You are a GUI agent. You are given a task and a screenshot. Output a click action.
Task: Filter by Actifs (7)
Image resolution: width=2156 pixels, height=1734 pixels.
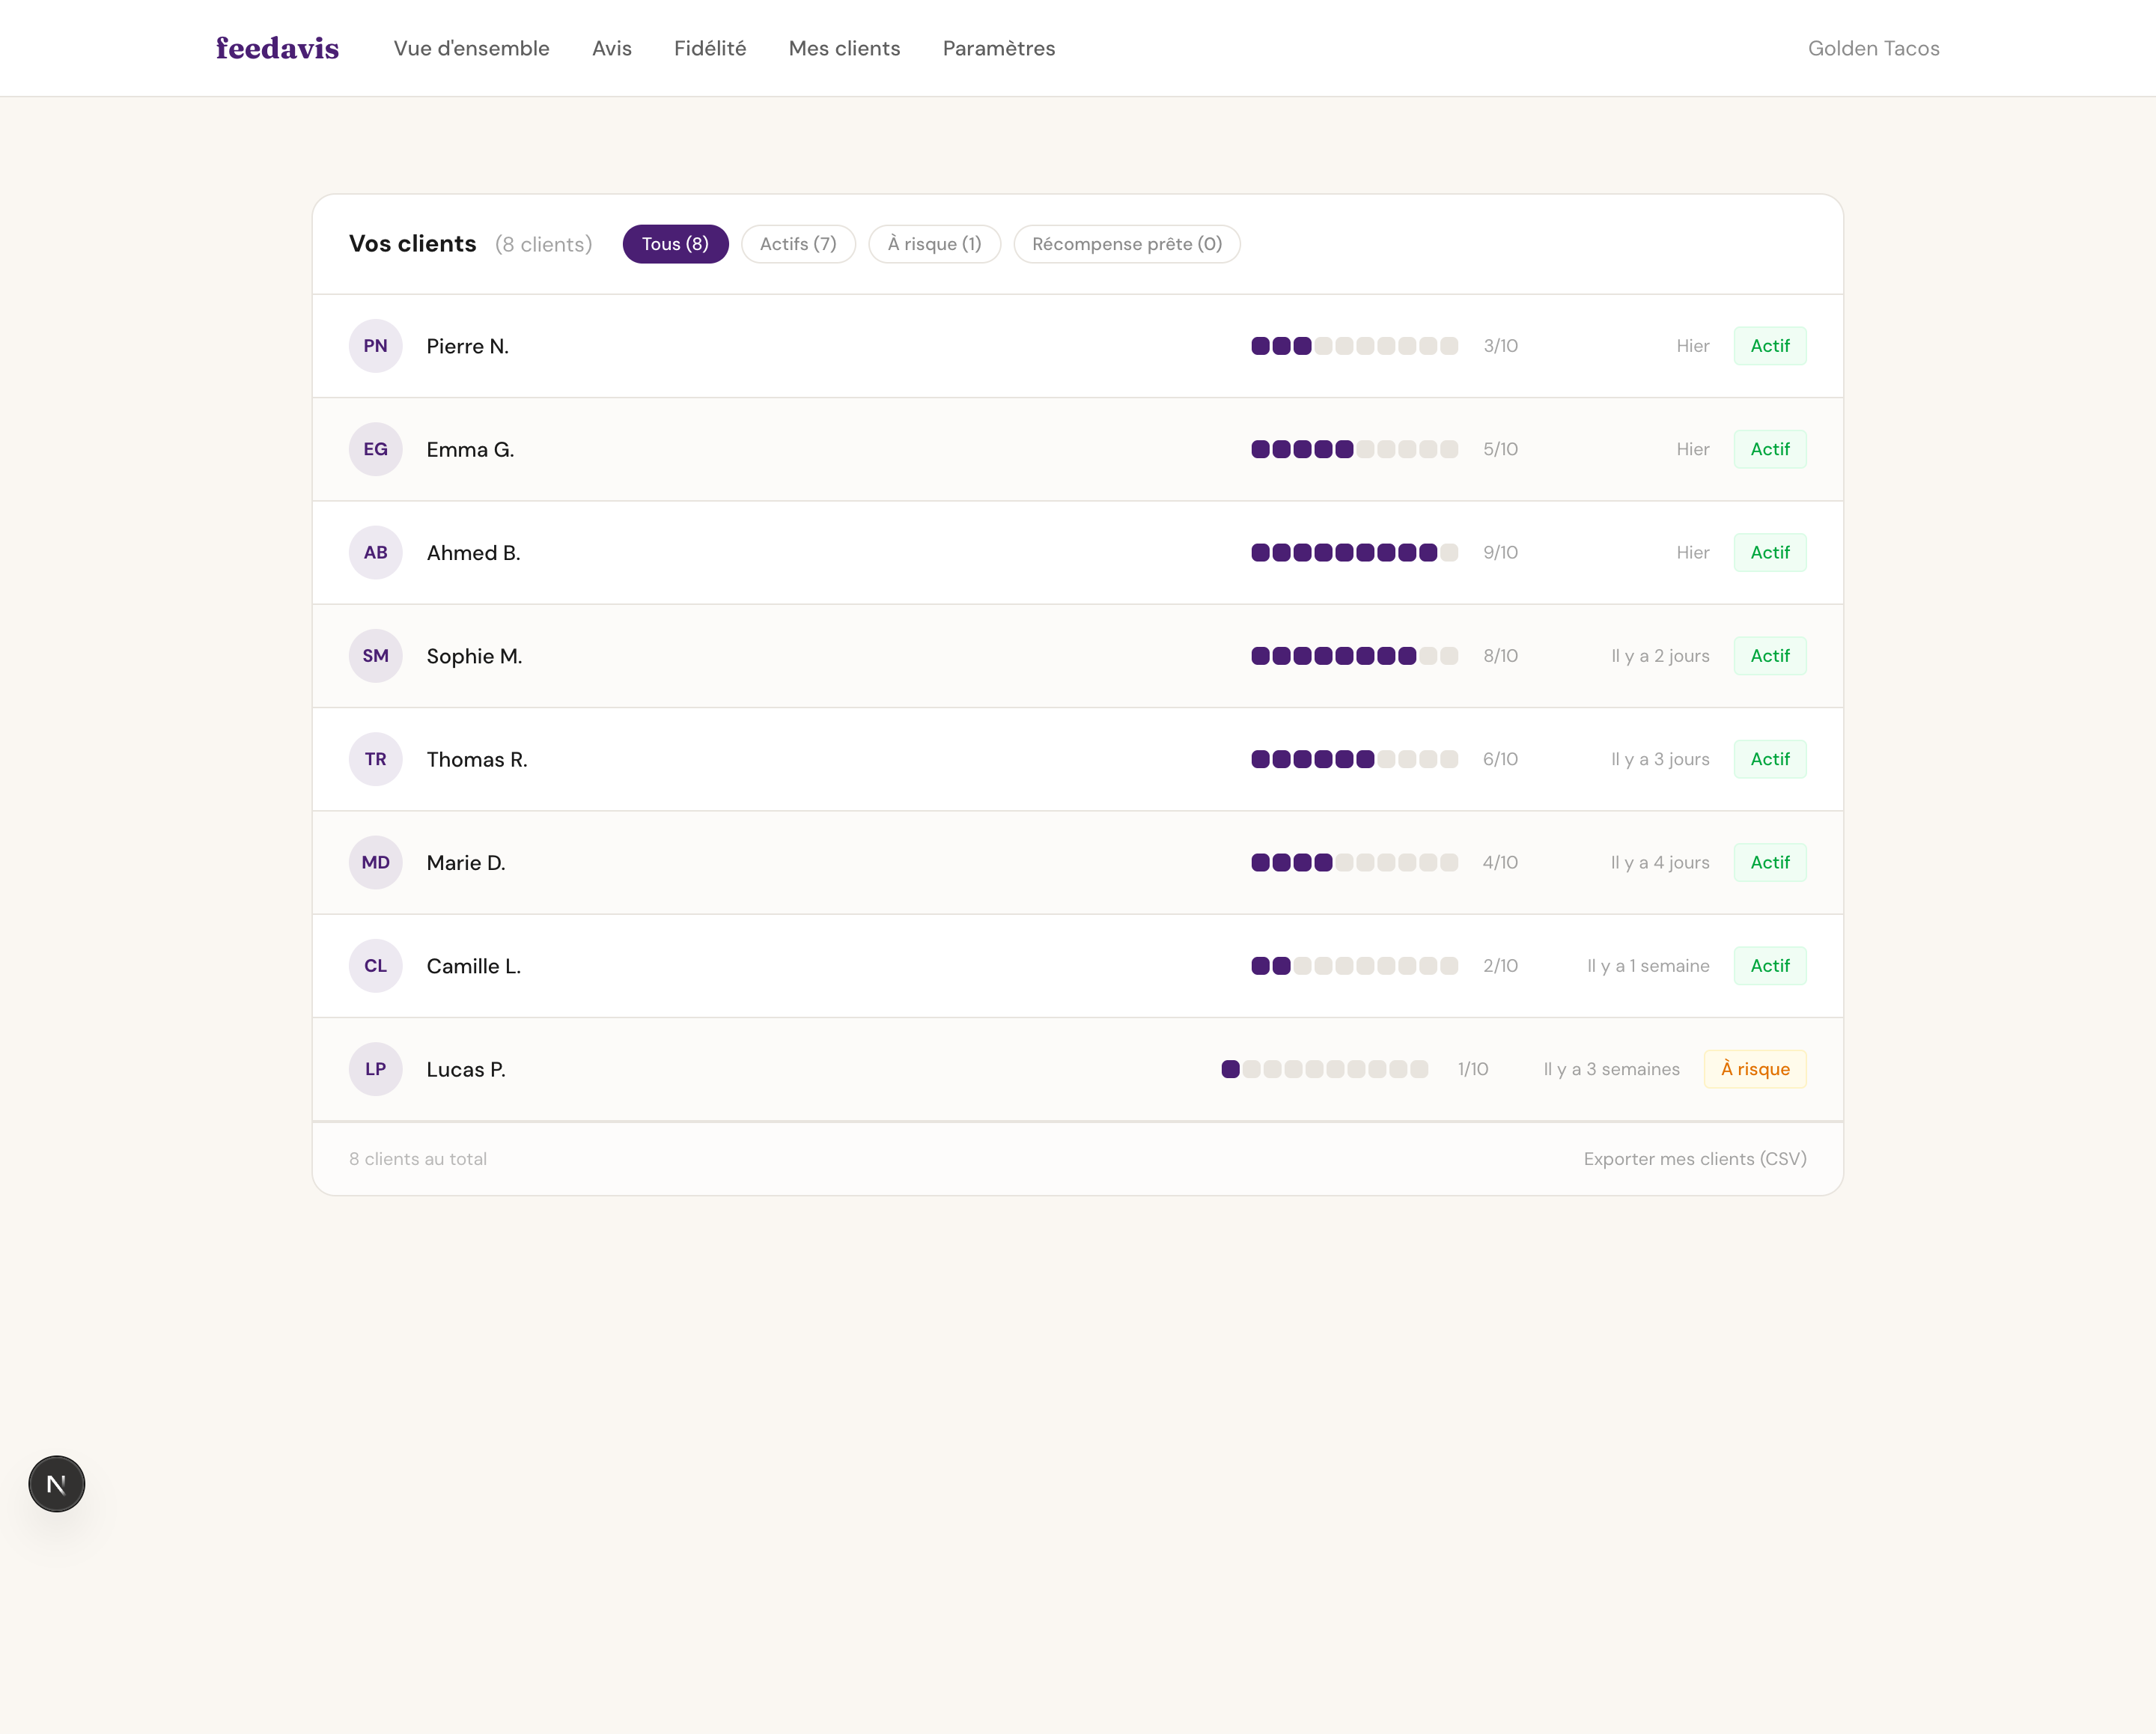(798, 244)
